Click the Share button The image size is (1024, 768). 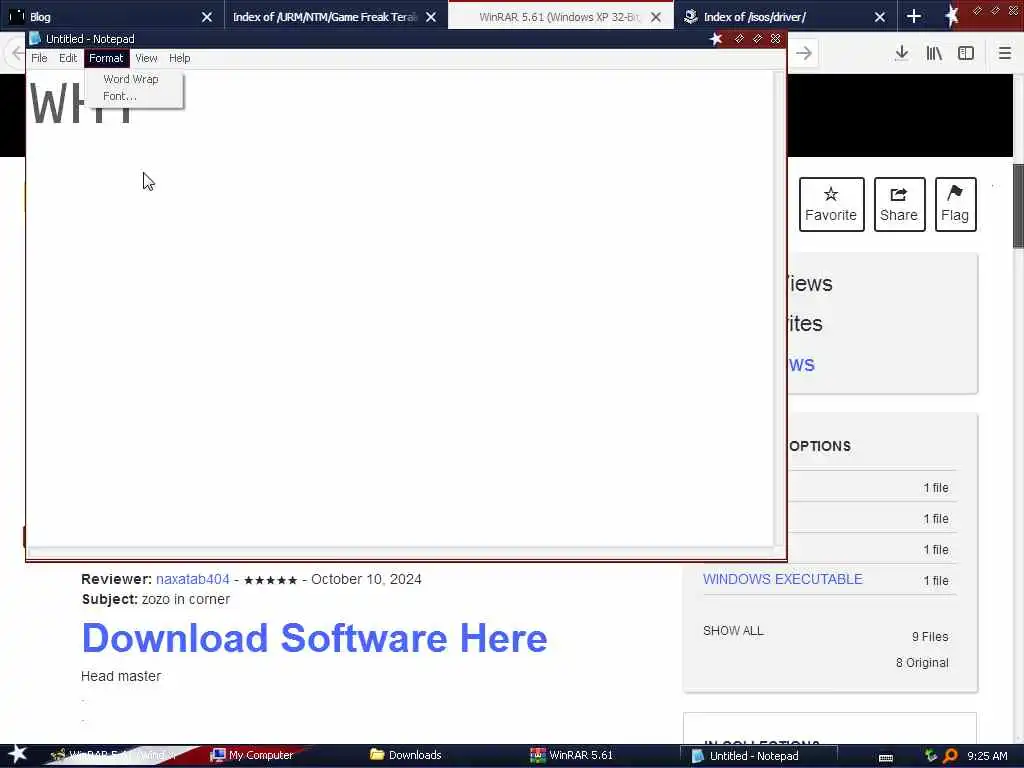tap(899, 204)
